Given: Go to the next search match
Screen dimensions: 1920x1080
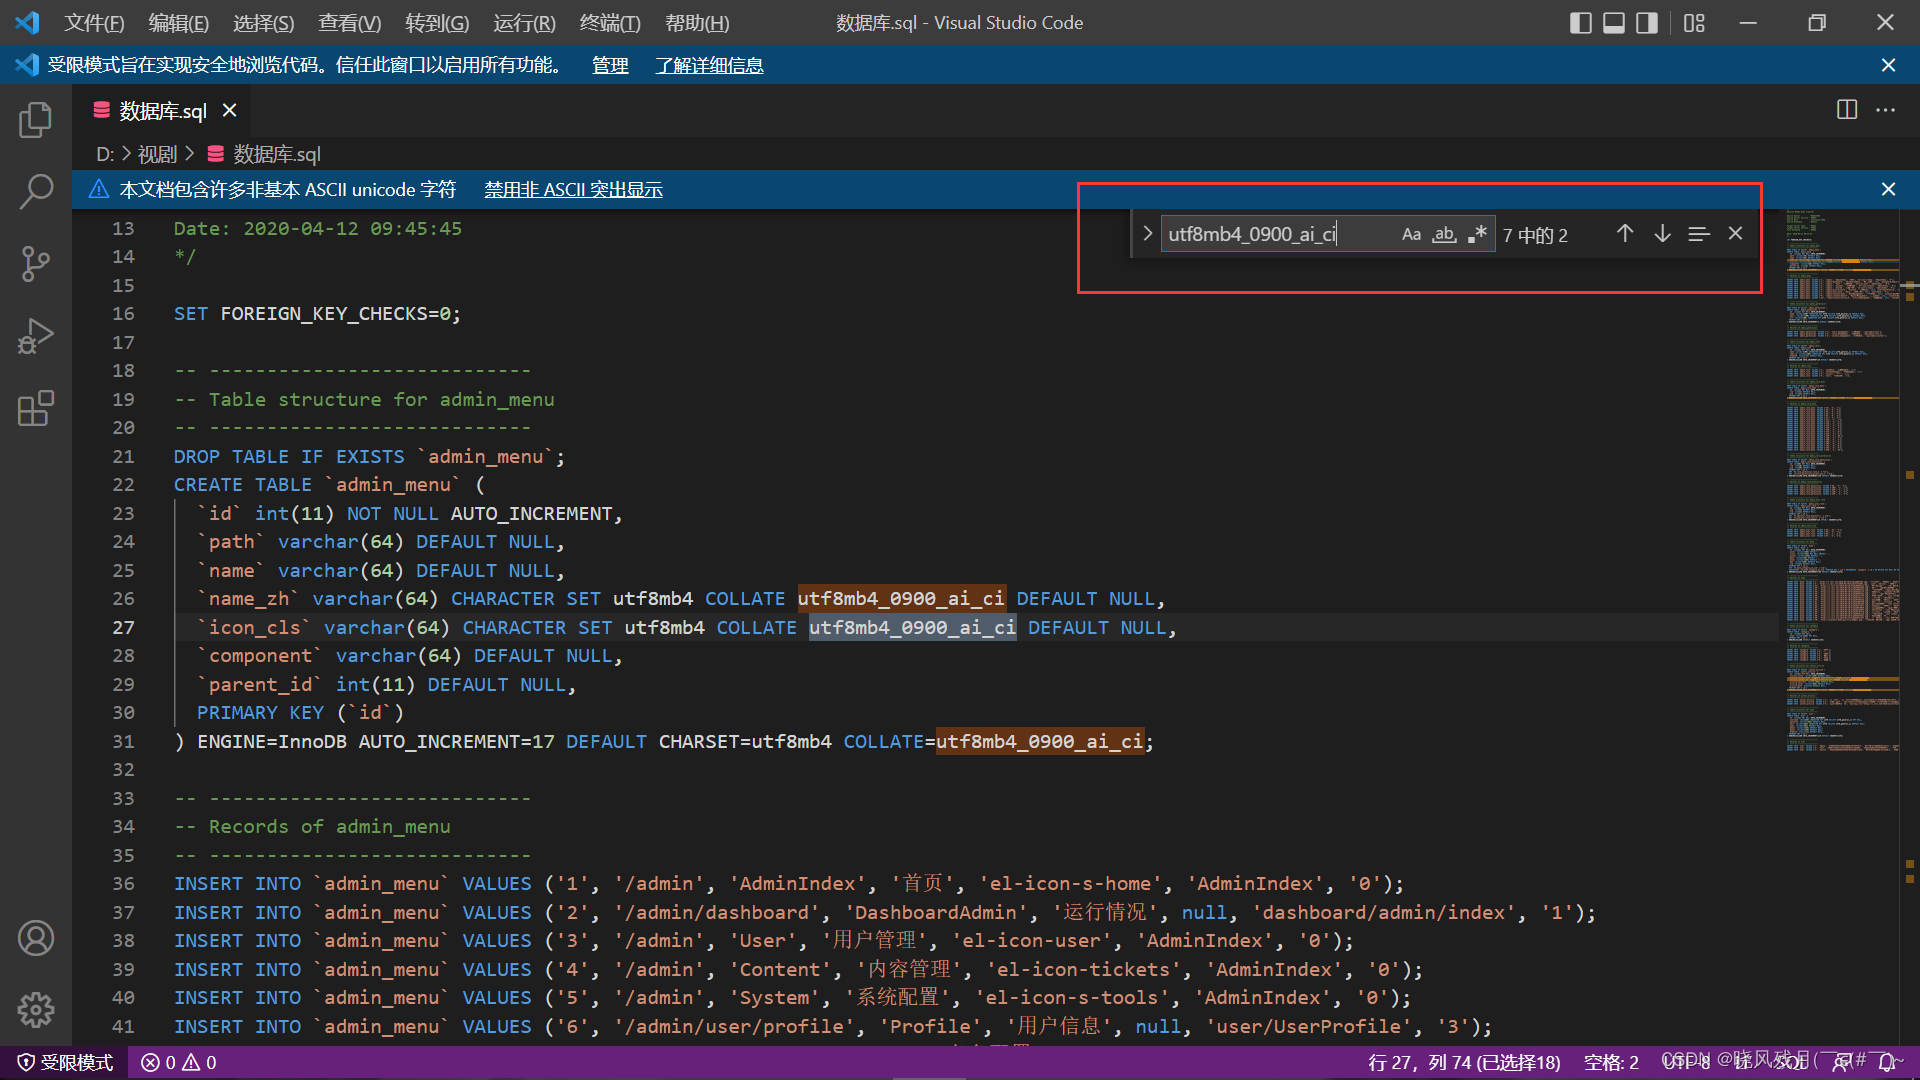Looking at the screenshot, I should pyautogui.click(x=1662, y=234).
